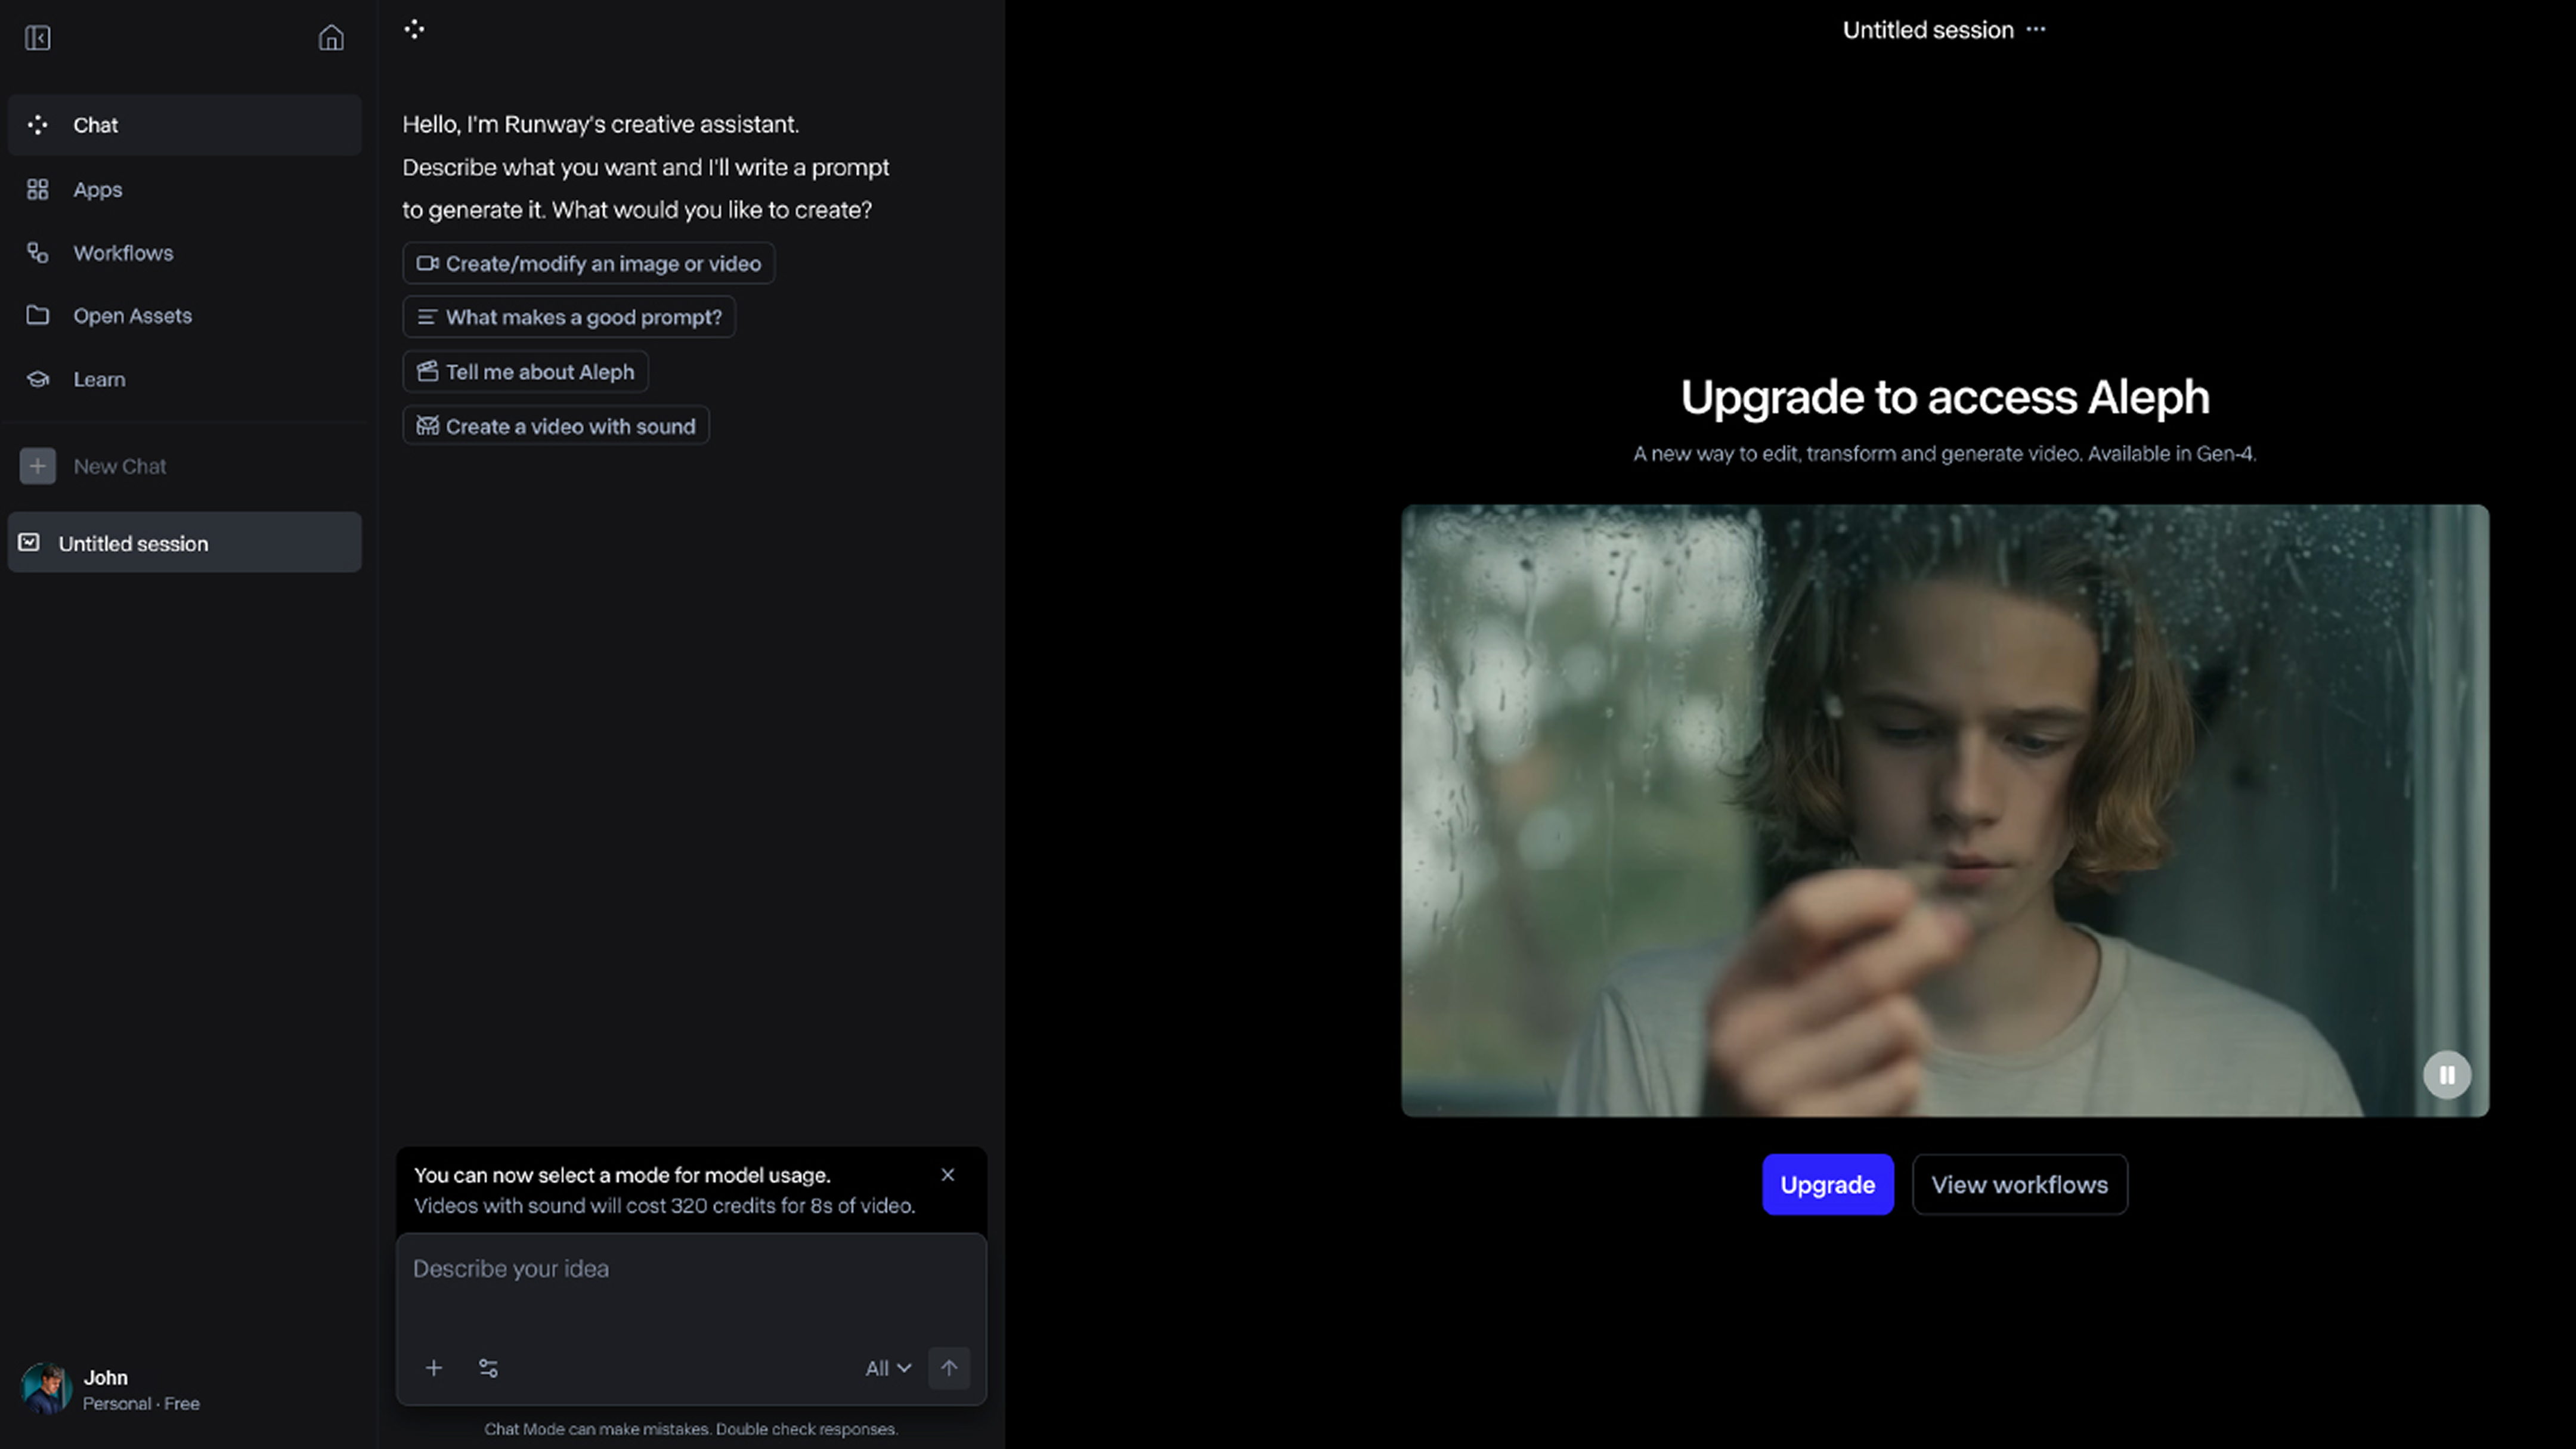Open Assets from the sidebar
This screenshot has width=2576, height=1449.
click(131, 316)
